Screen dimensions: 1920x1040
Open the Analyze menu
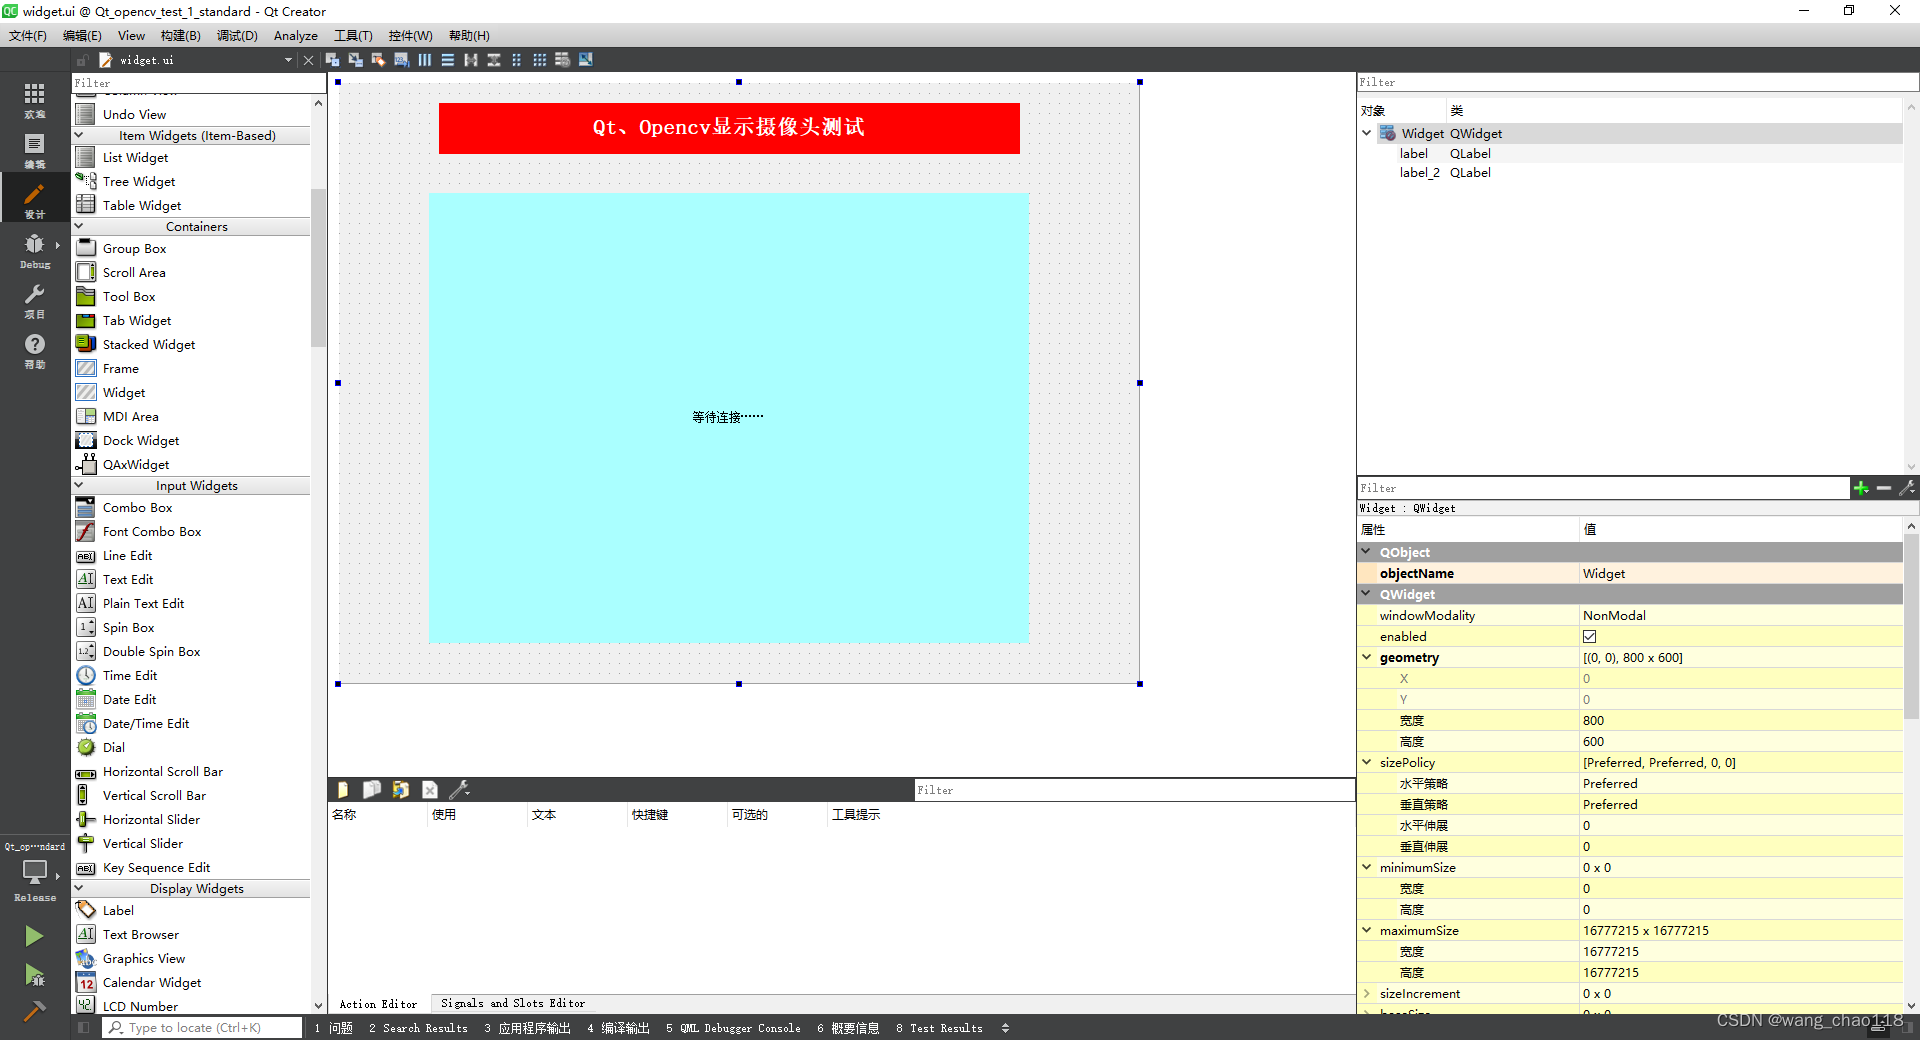[296, 36]
